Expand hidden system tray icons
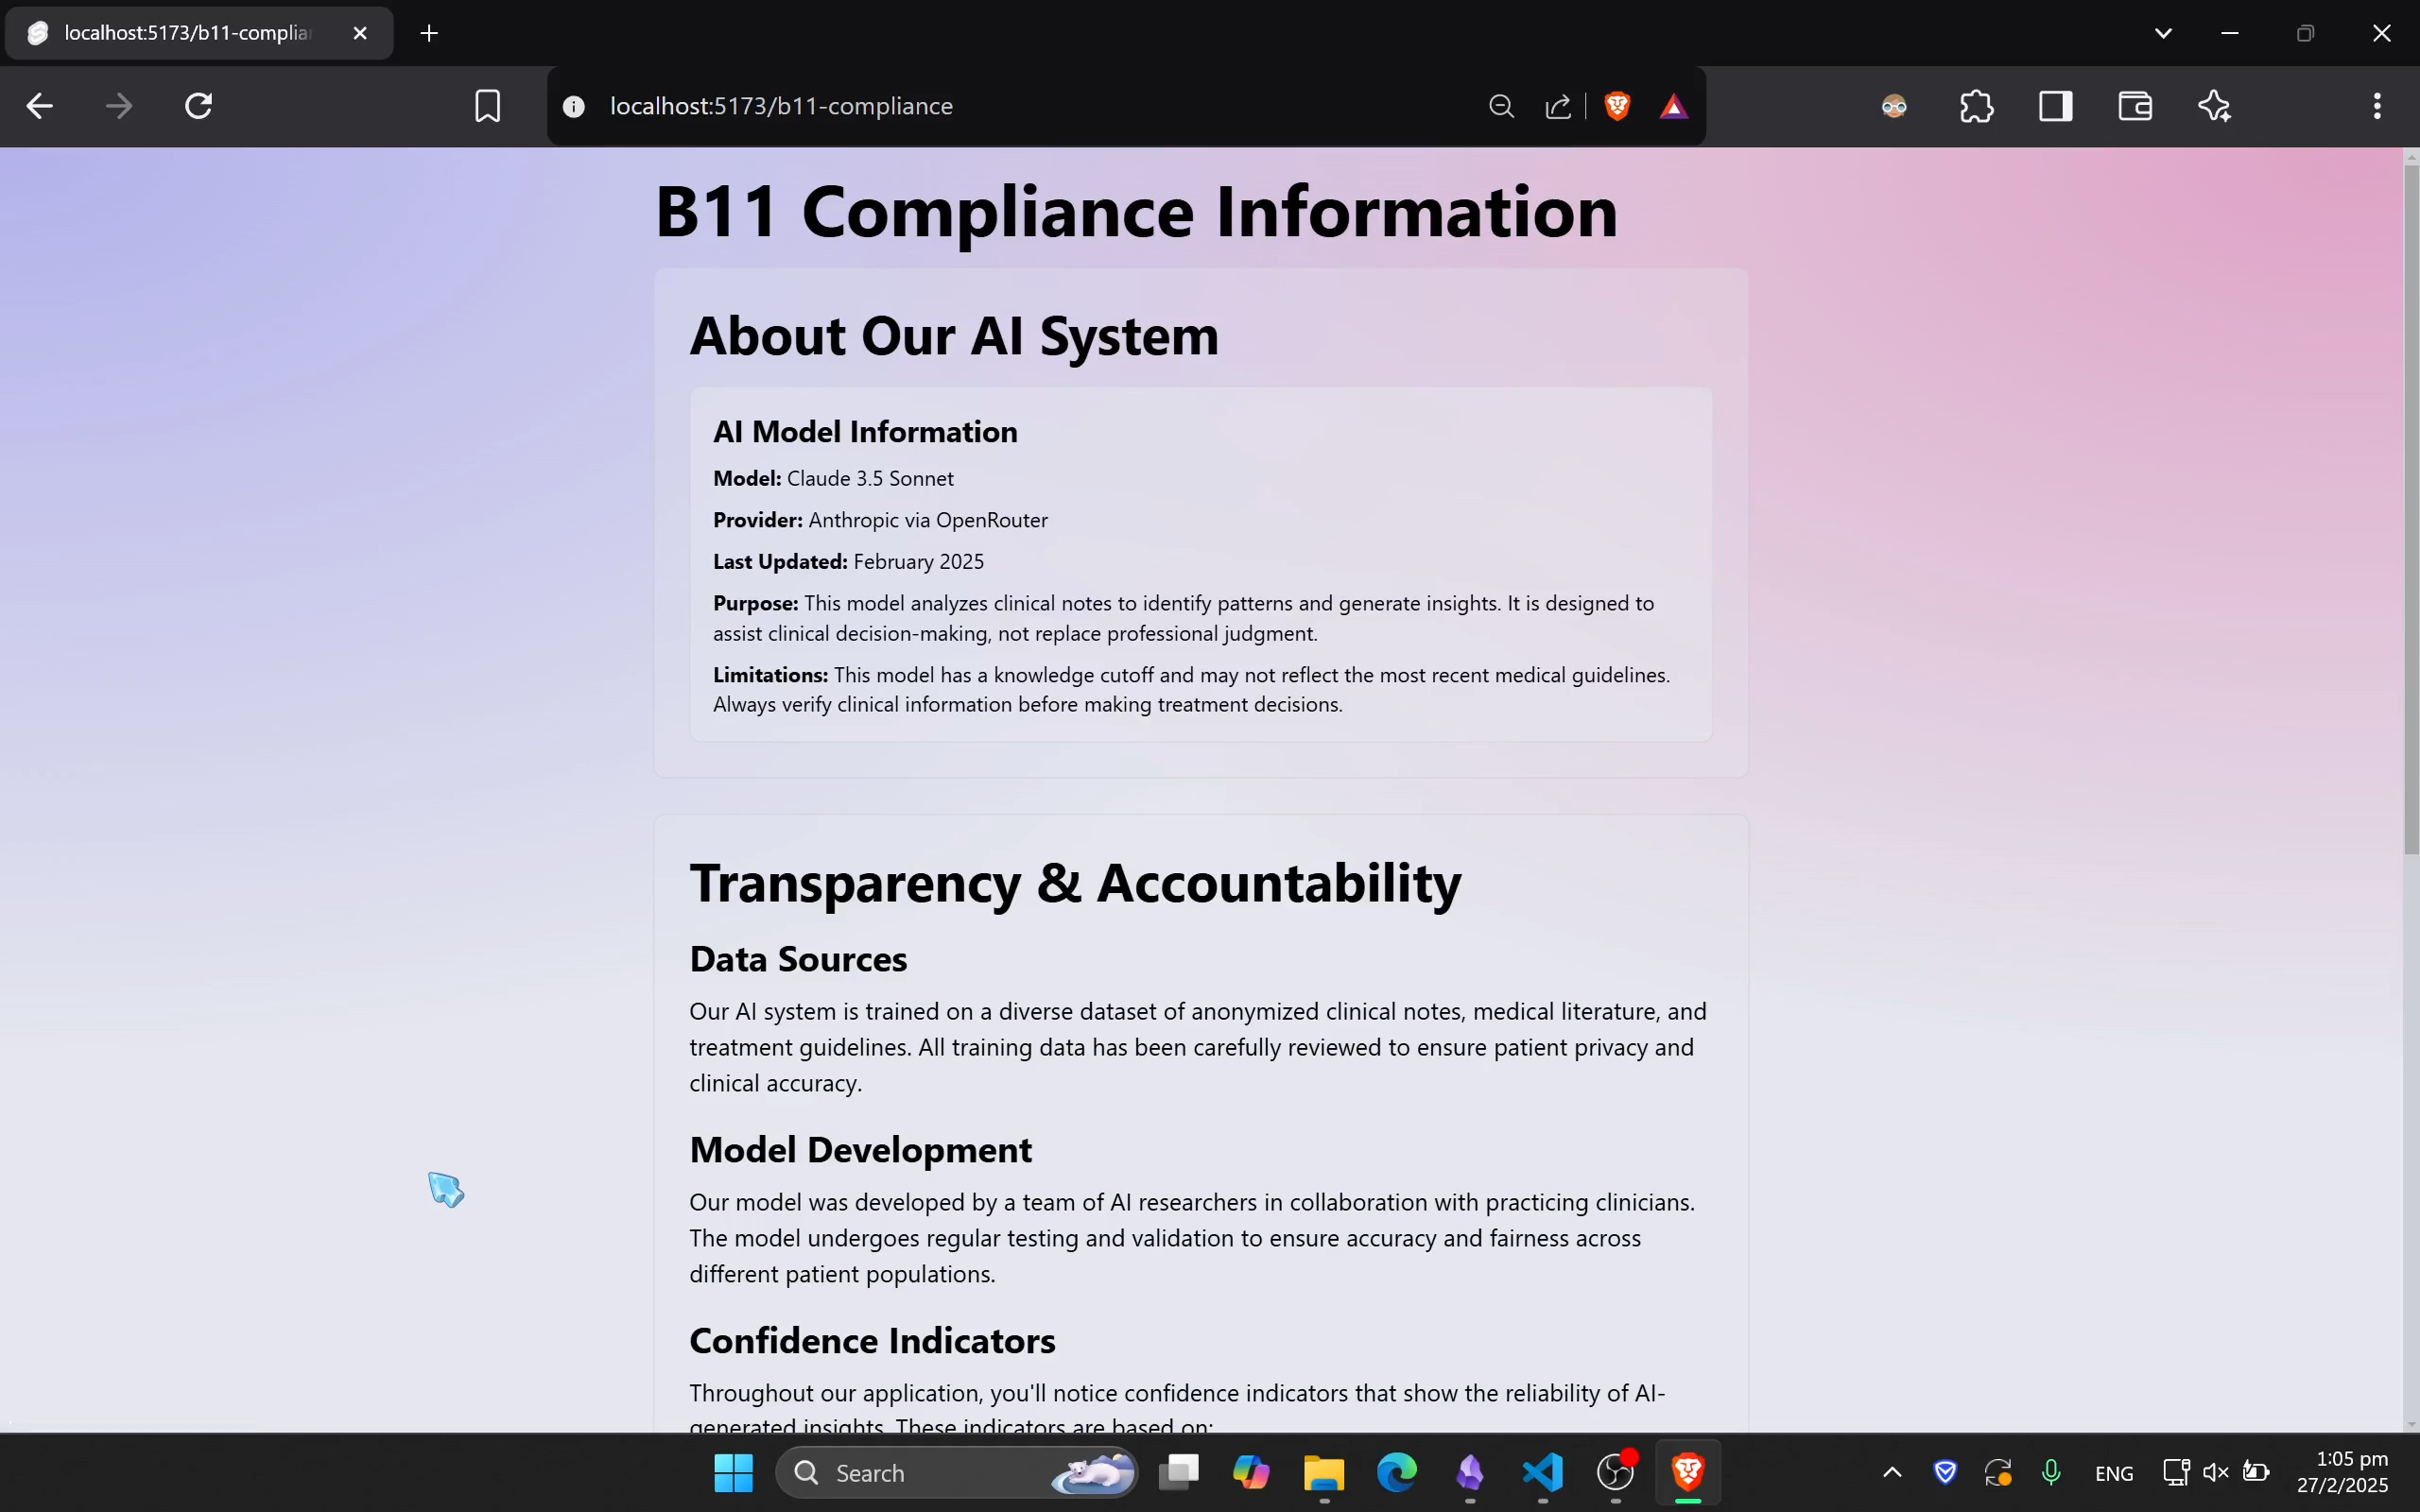Screen dimensions: 2420x1512 pos(1892,1472)
